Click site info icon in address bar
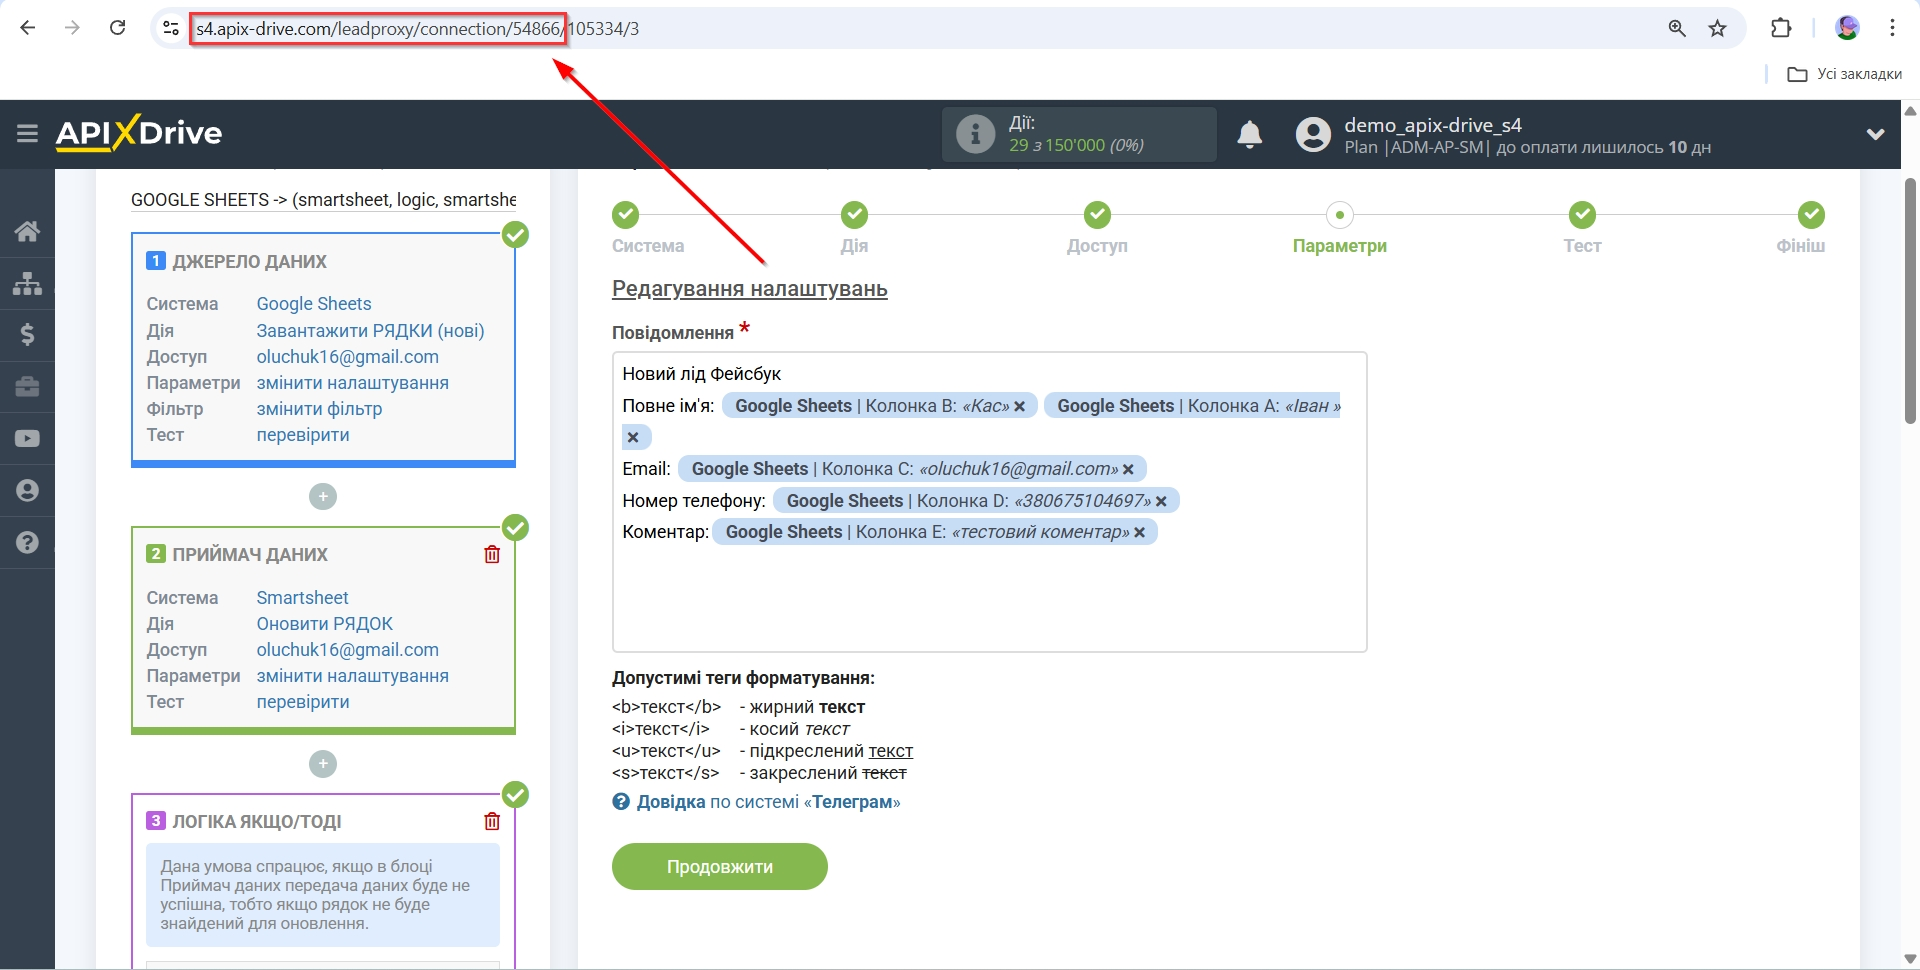1920x970 pixels. pyautogui.click(x=171, y=28)
